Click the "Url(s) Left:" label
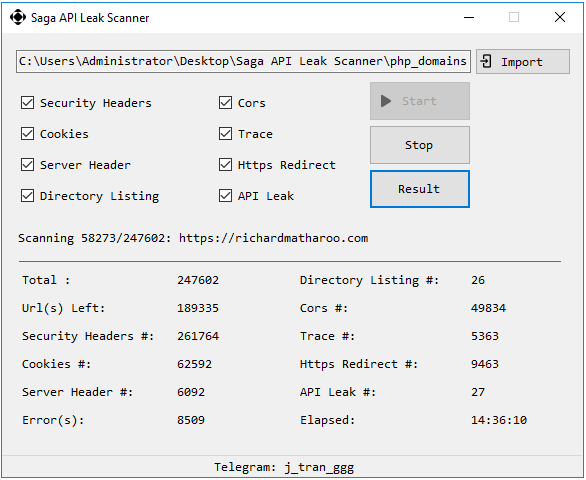This screenshot has width=586, height=480. [64, 308]
